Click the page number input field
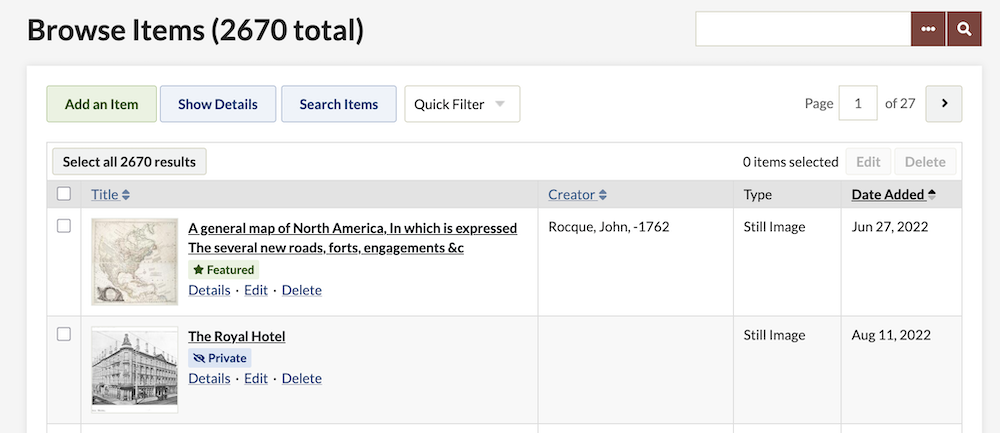Screen dimensions: 1000x433 [x=858, y=103]
